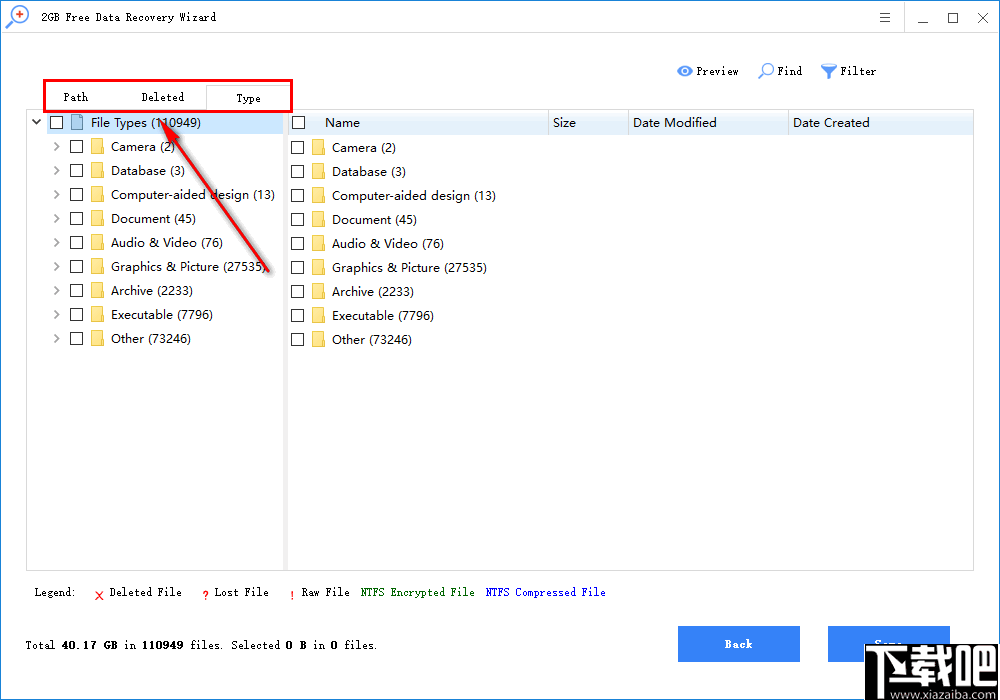Click the Camera folder icon in the tree
Viewport: 1000px width, 700px height.
pyautogui.click(x=97, y=146)
